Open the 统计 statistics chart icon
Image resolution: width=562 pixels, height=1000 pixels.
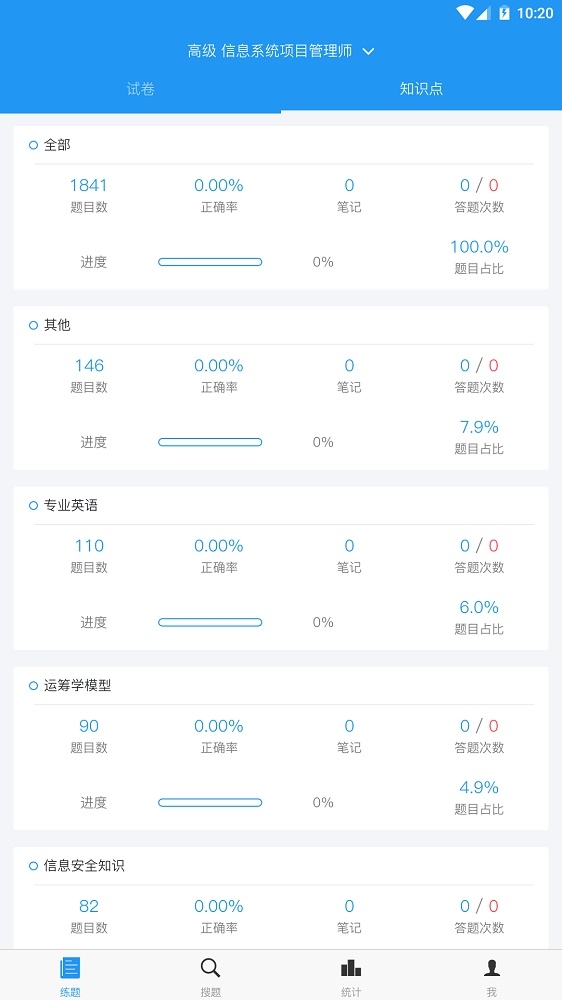[x=351, y=969]
